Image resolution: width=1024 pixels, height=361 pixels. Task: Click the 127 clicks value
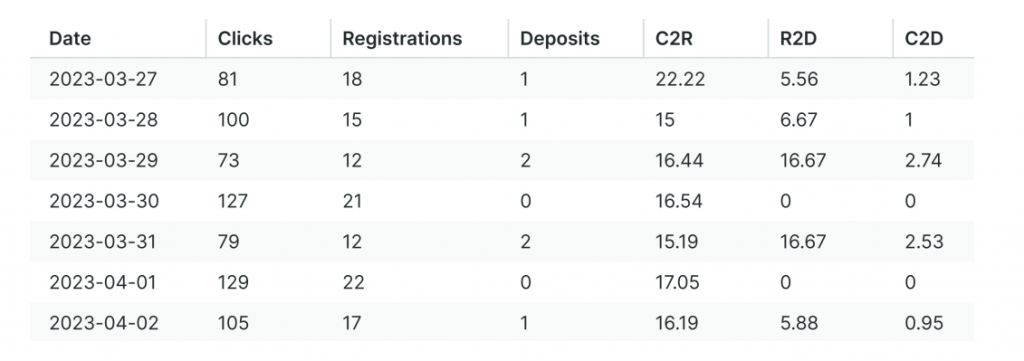[x=233, y=201]
